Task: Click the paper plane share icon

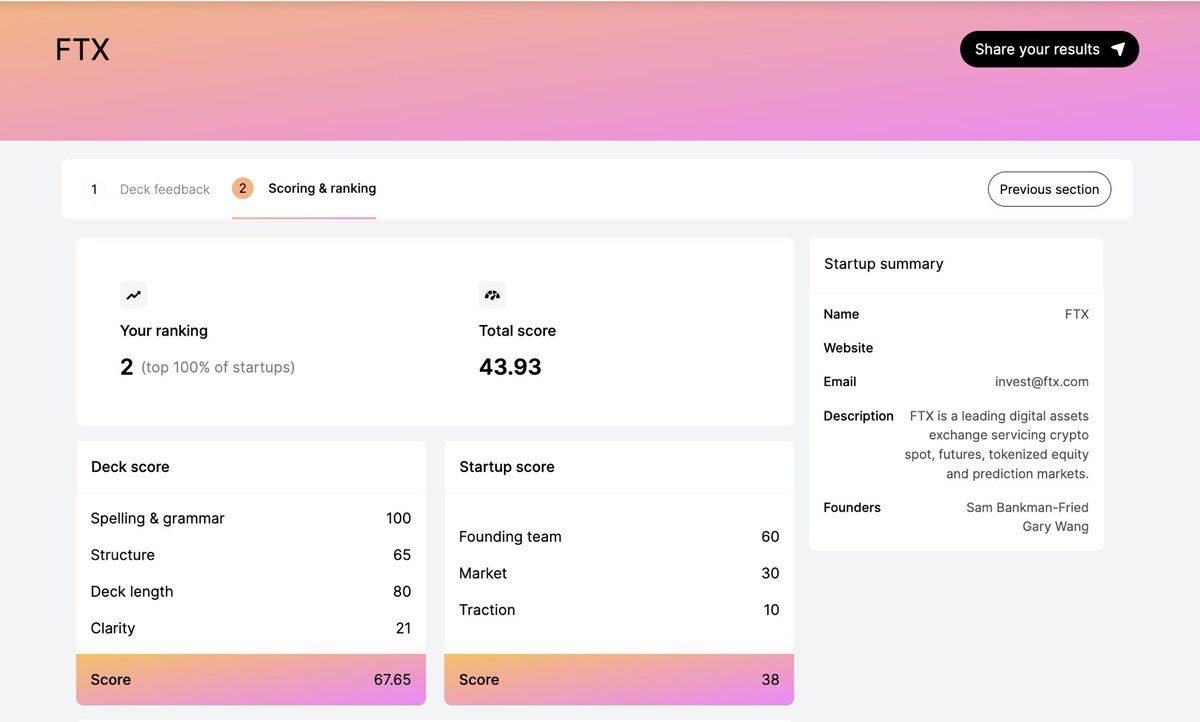Action: [x=1118, y=49]
